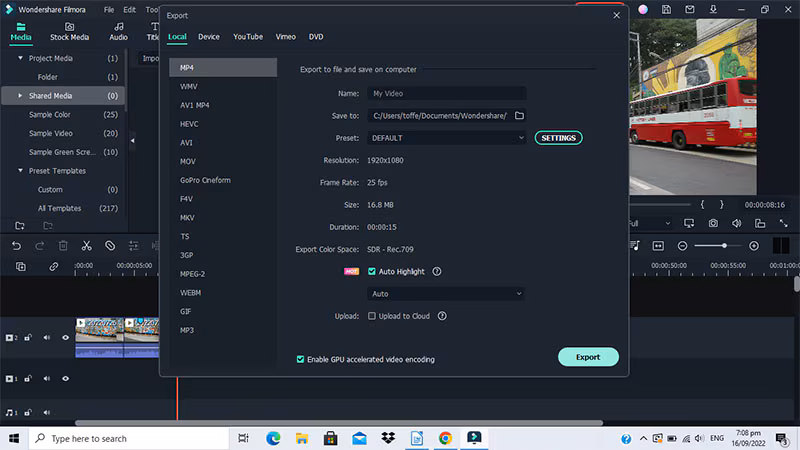
Task: Collapse media panel with left arrow
Action: tap(133, 140)
